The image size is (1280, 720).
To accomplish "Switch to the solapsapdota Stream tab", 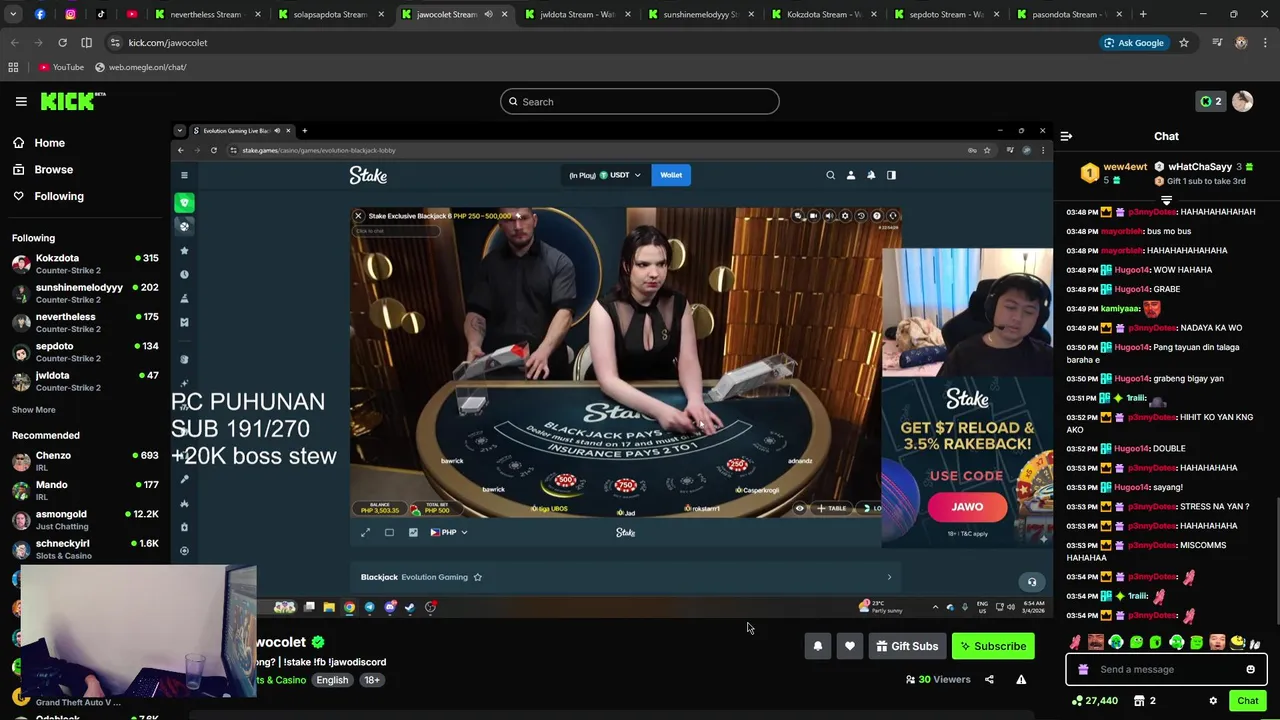I will coord(330,14).
